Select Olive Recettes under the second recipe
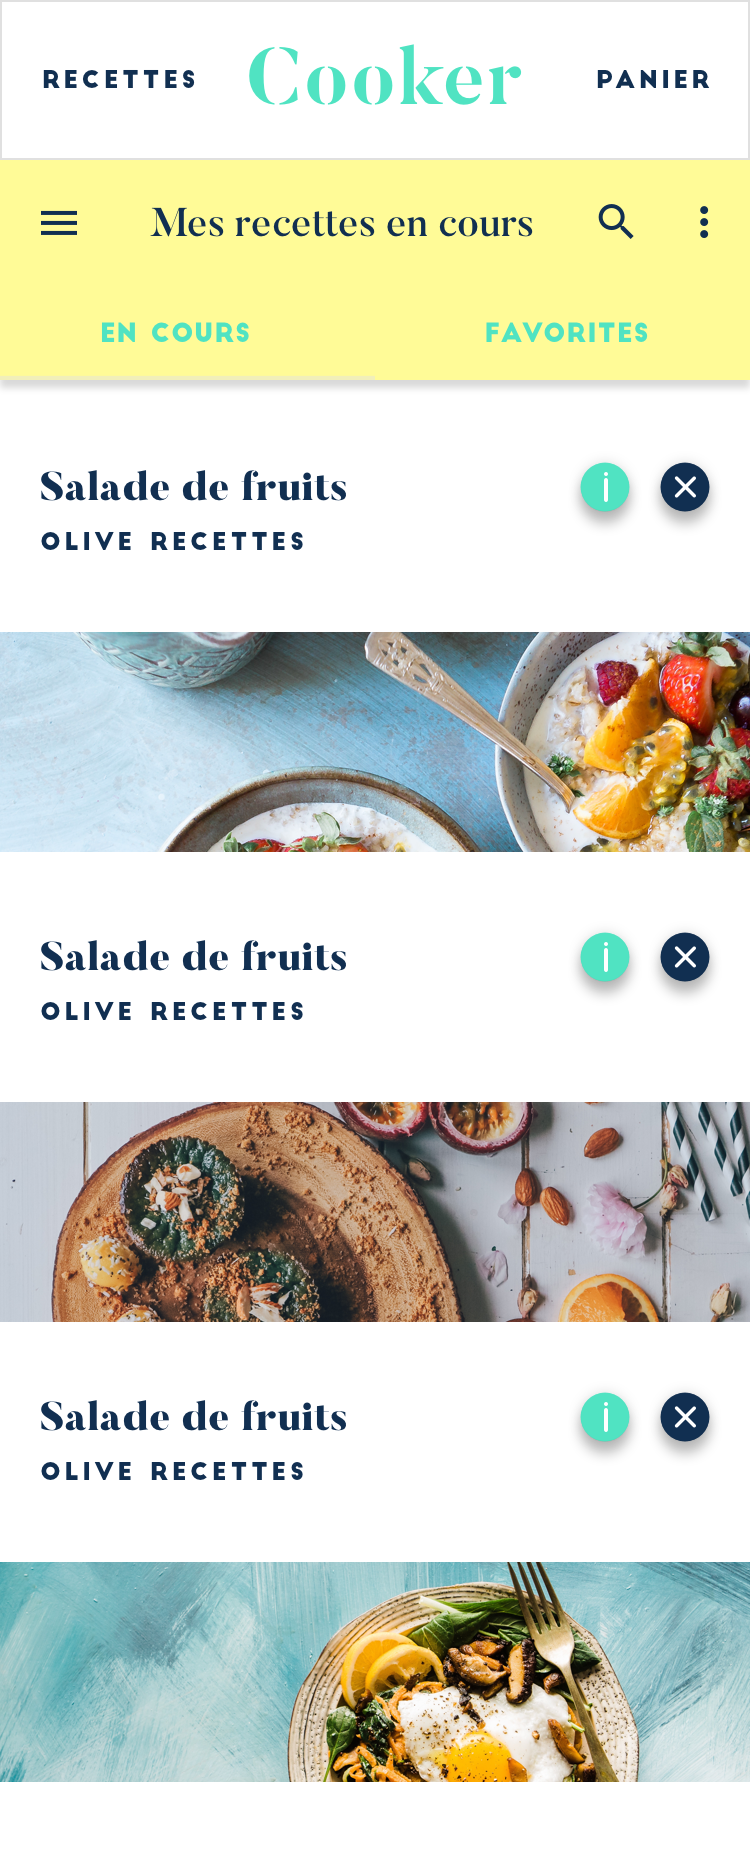This screenshot has height=1856, width=750. pyautogui.click(x=173, y=1012)
